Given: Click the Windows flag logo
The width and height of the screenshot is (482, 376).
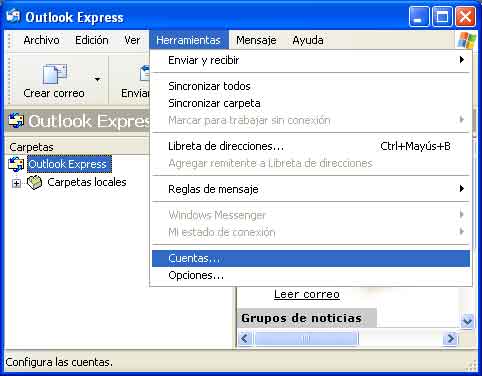Looking at the screenshot, I should pos(466,40).
